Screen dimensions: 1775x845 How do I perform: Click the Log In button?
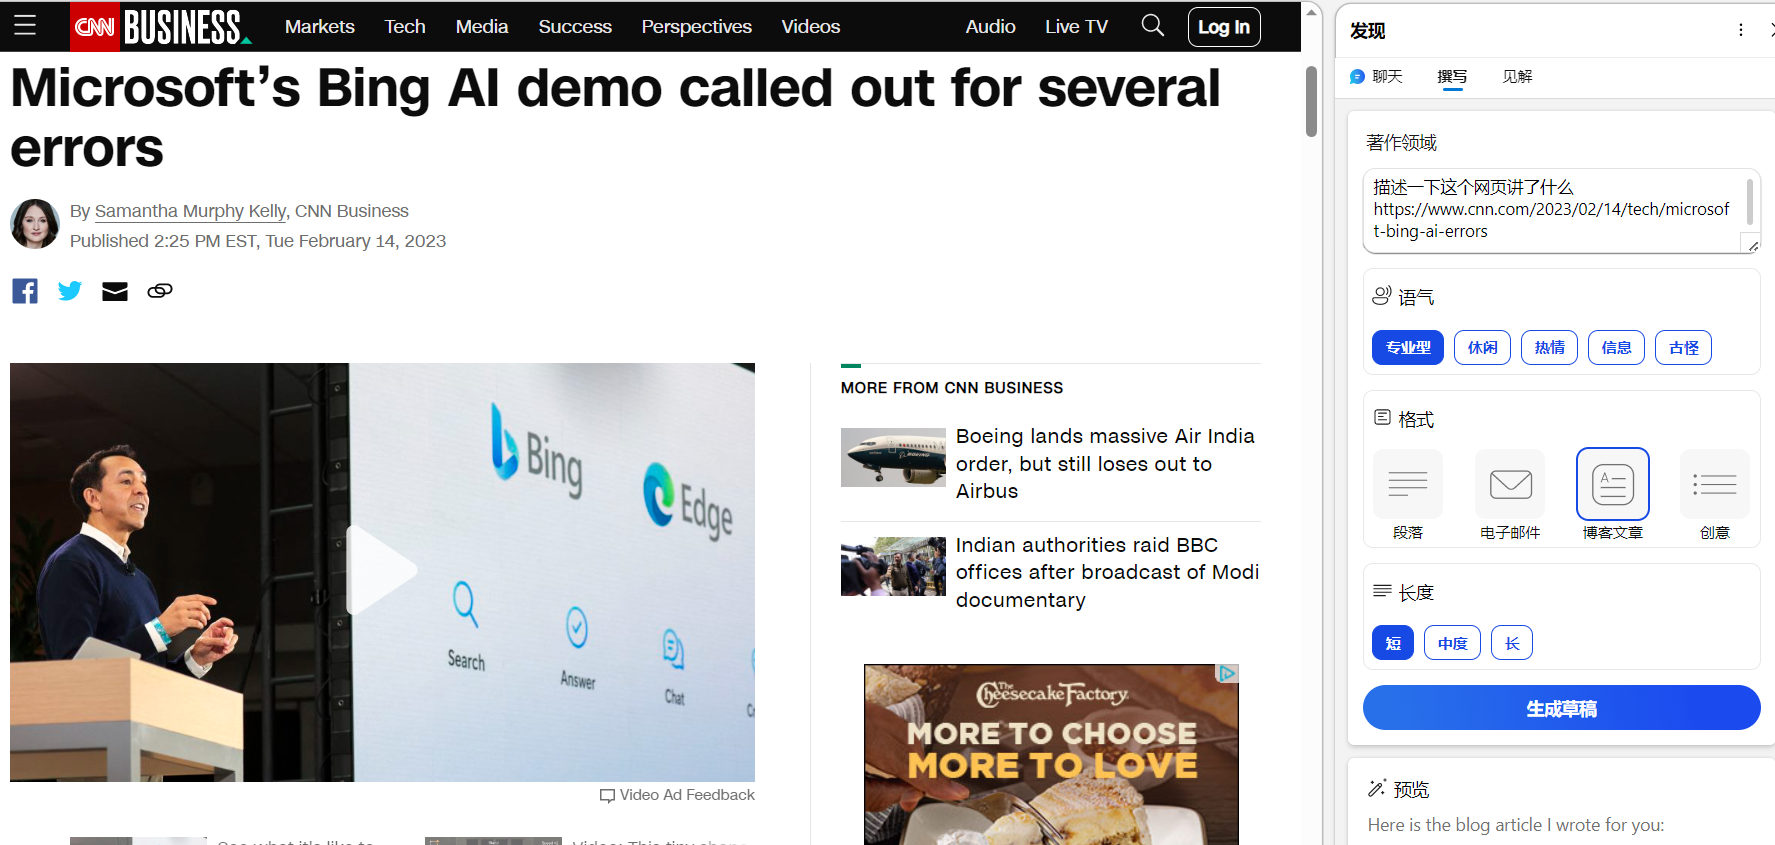pos(1224,27)
